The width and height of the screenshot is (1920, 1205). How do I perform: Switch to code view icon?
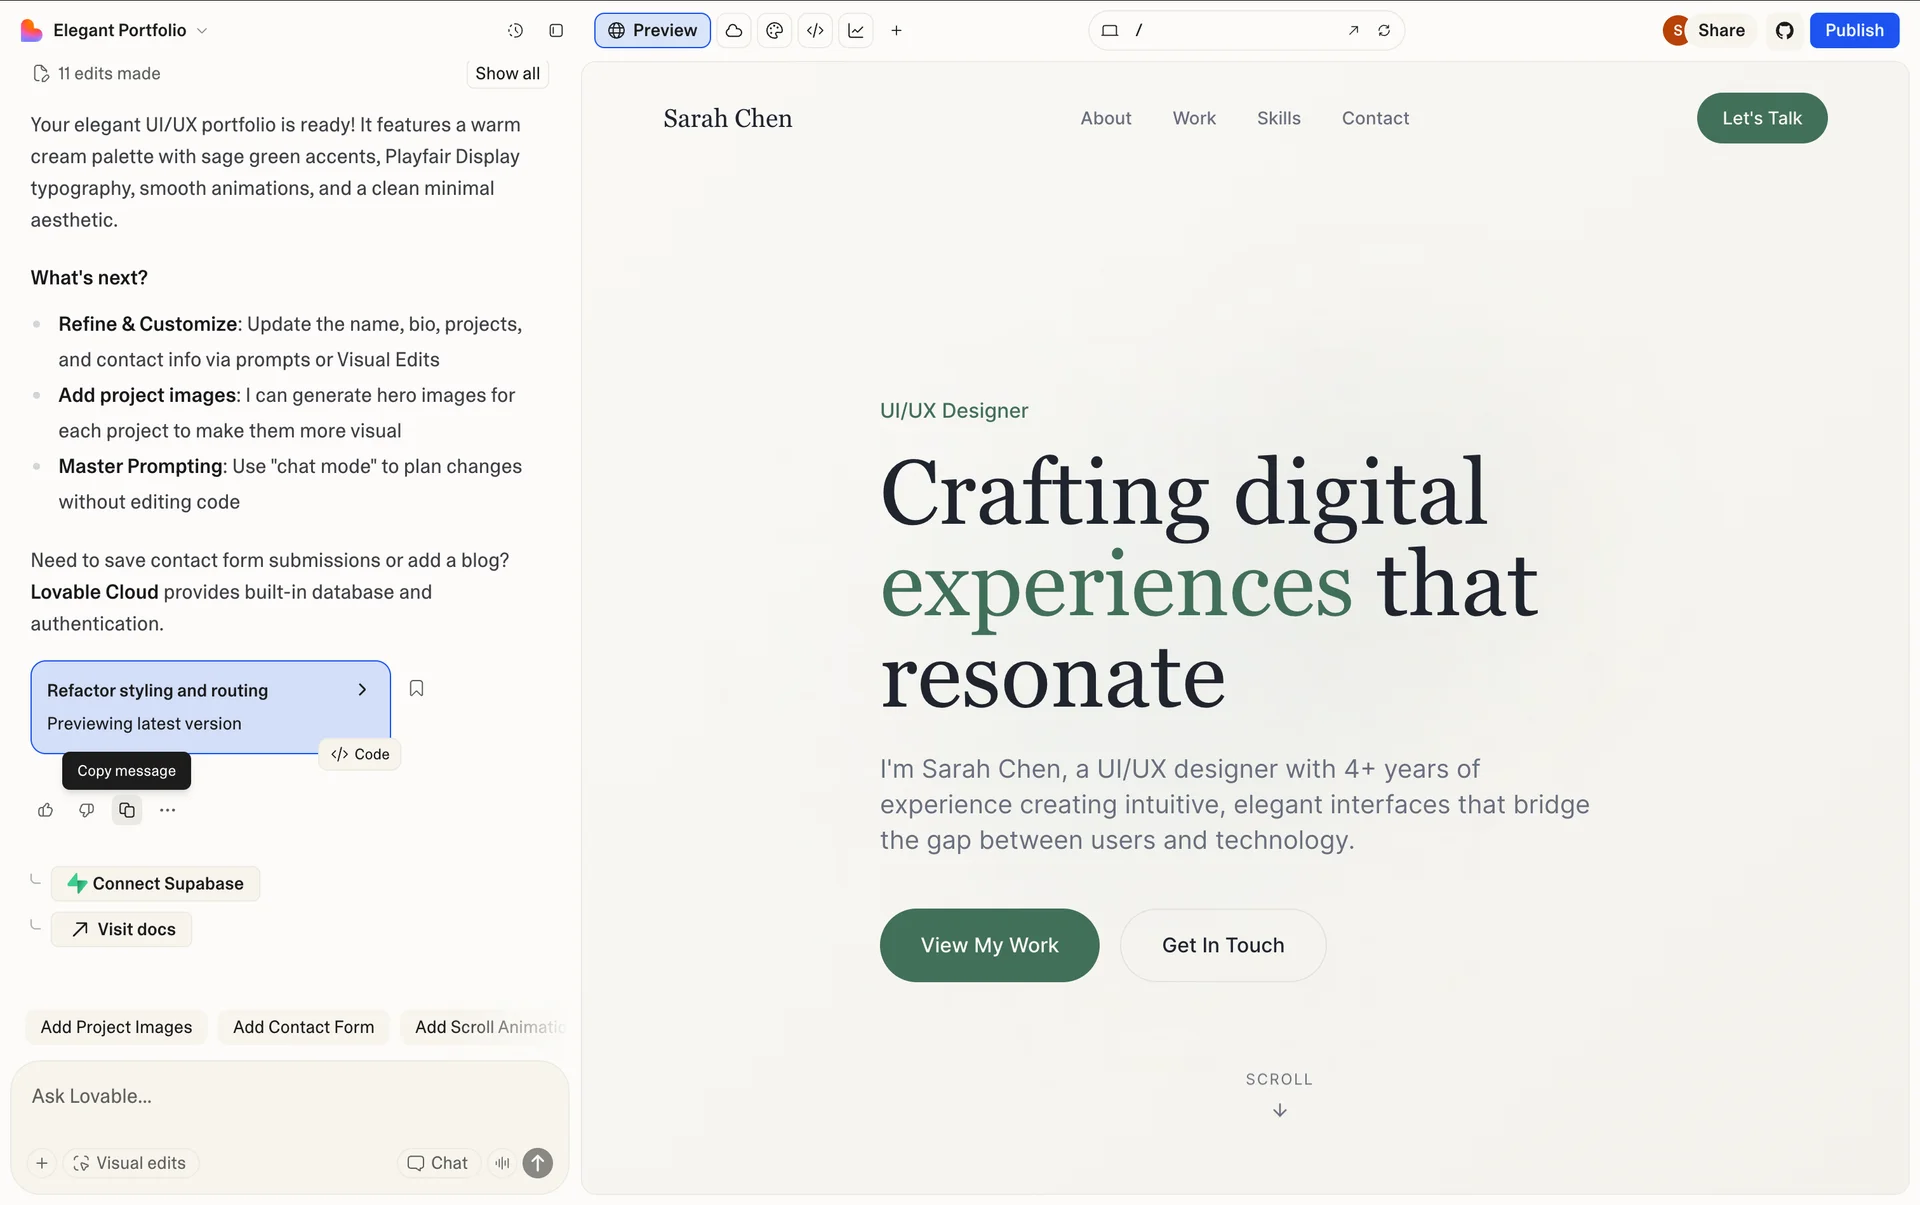pyautogui.click(x=815, y=31)
